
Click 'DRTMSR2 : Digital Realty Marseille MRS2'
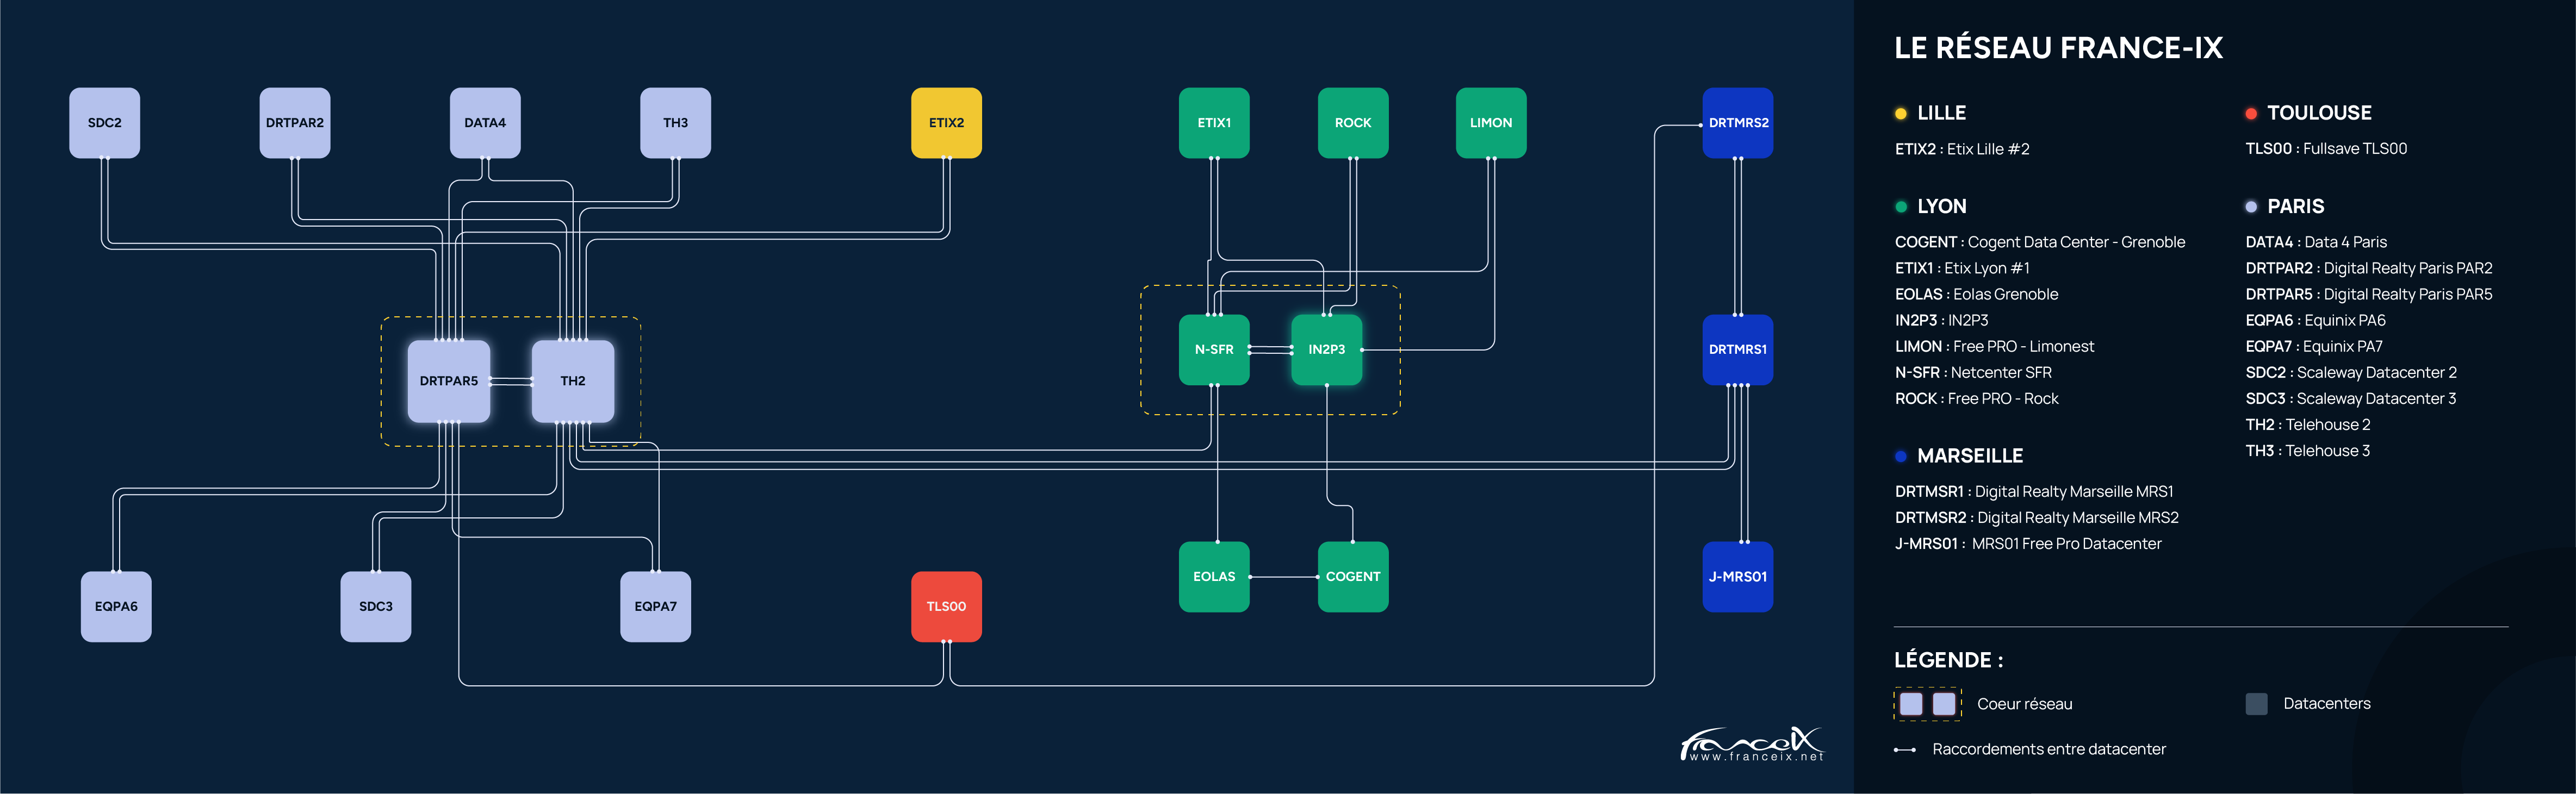point(2037,517)
